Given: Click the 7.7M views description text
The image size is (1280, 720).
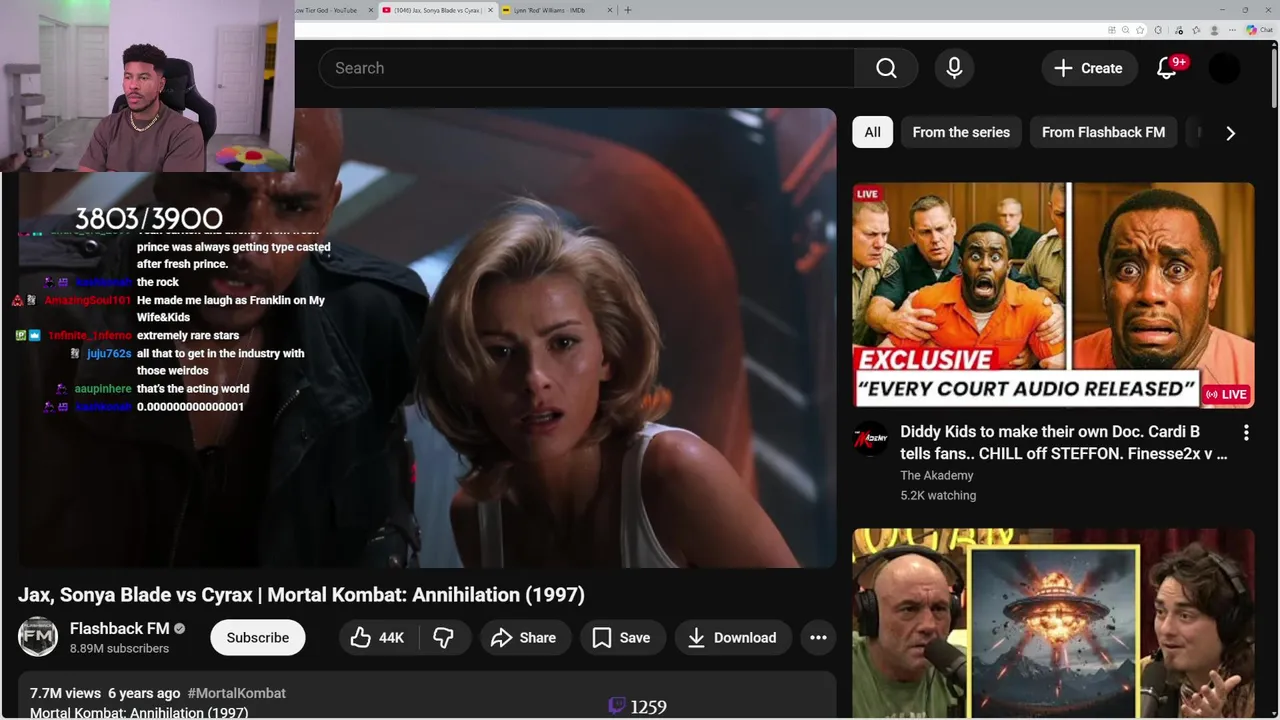Looking at the screenshot, I should pos(65,693).
